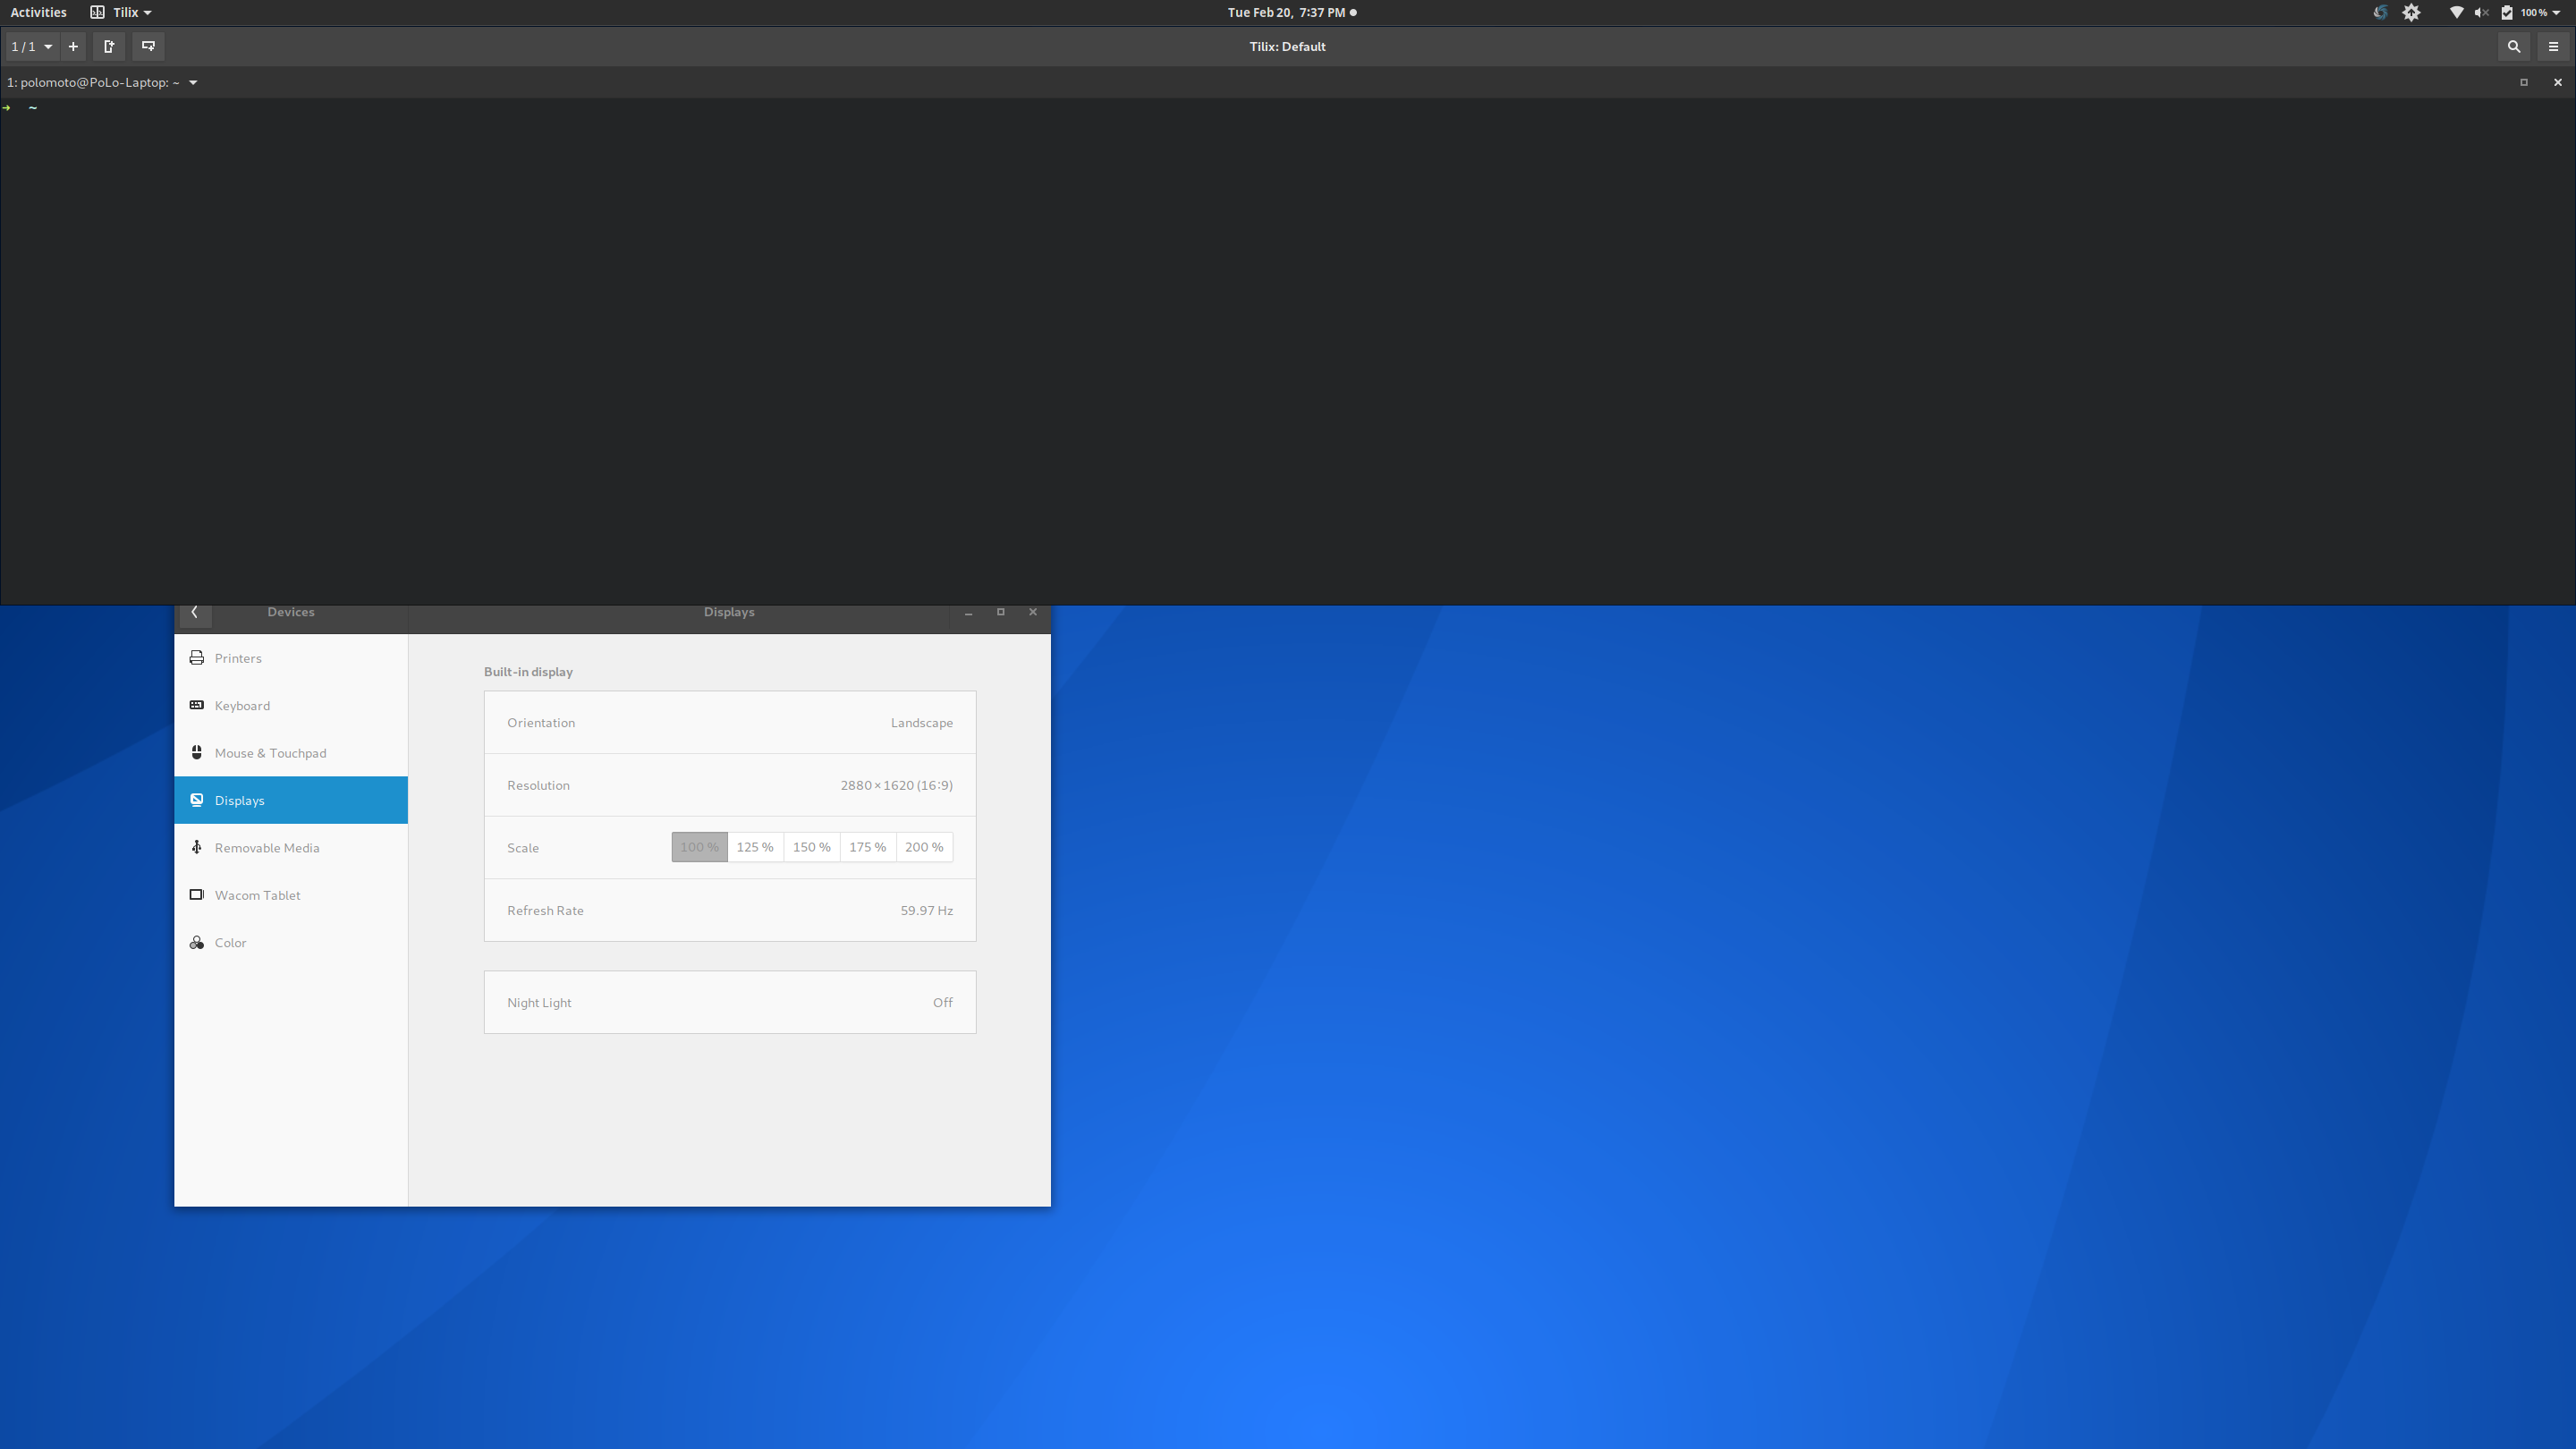Select the 125 % scale option
Screen dimensions: 2576x1449
[755, 847]
